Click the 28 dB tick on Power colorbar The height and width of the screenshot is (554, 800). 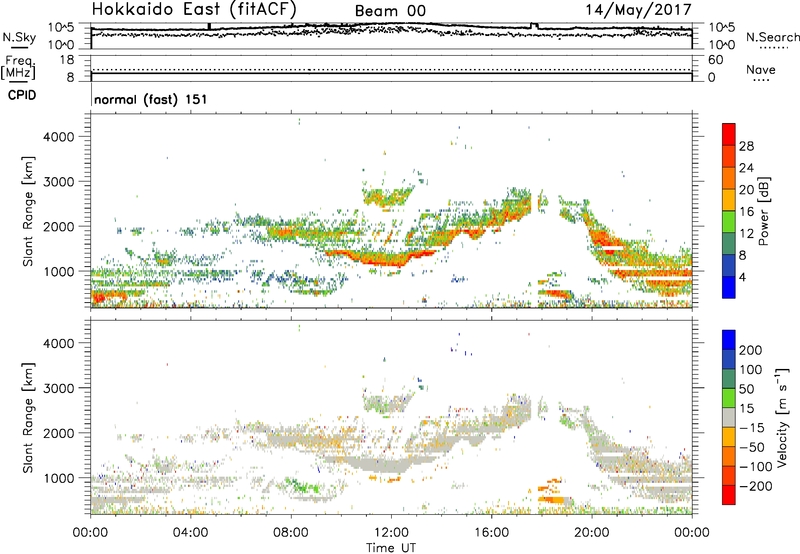point(746,146)
